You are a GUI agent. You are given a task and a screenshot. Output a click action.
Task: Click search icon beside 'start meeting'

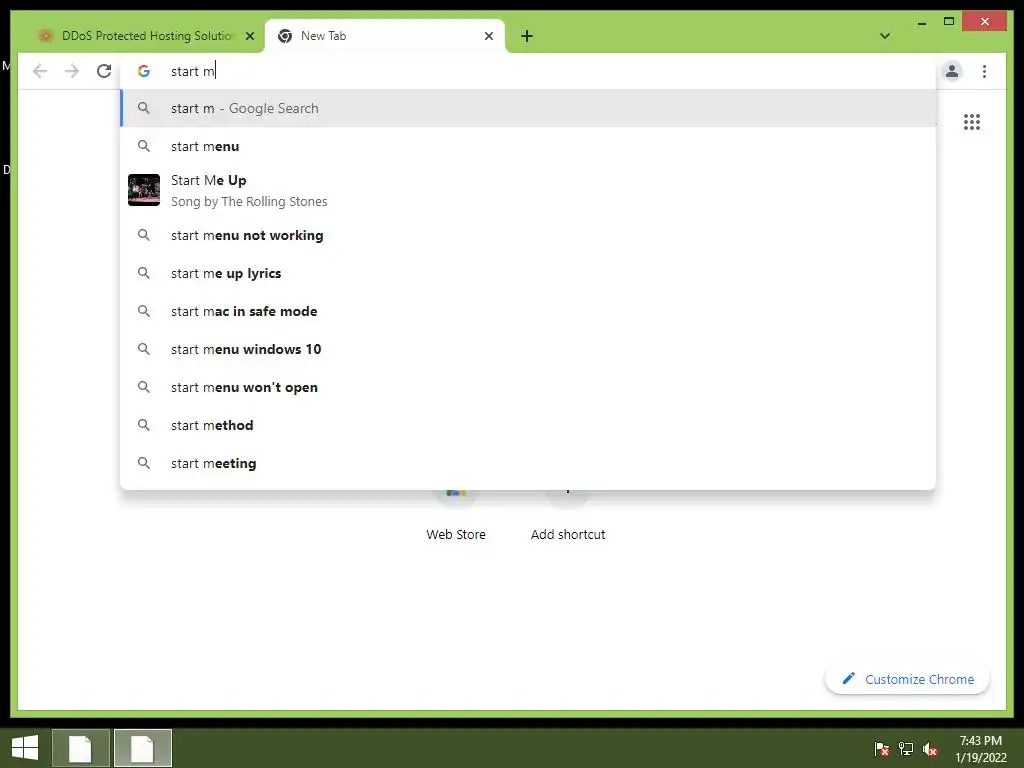point(144,463)
